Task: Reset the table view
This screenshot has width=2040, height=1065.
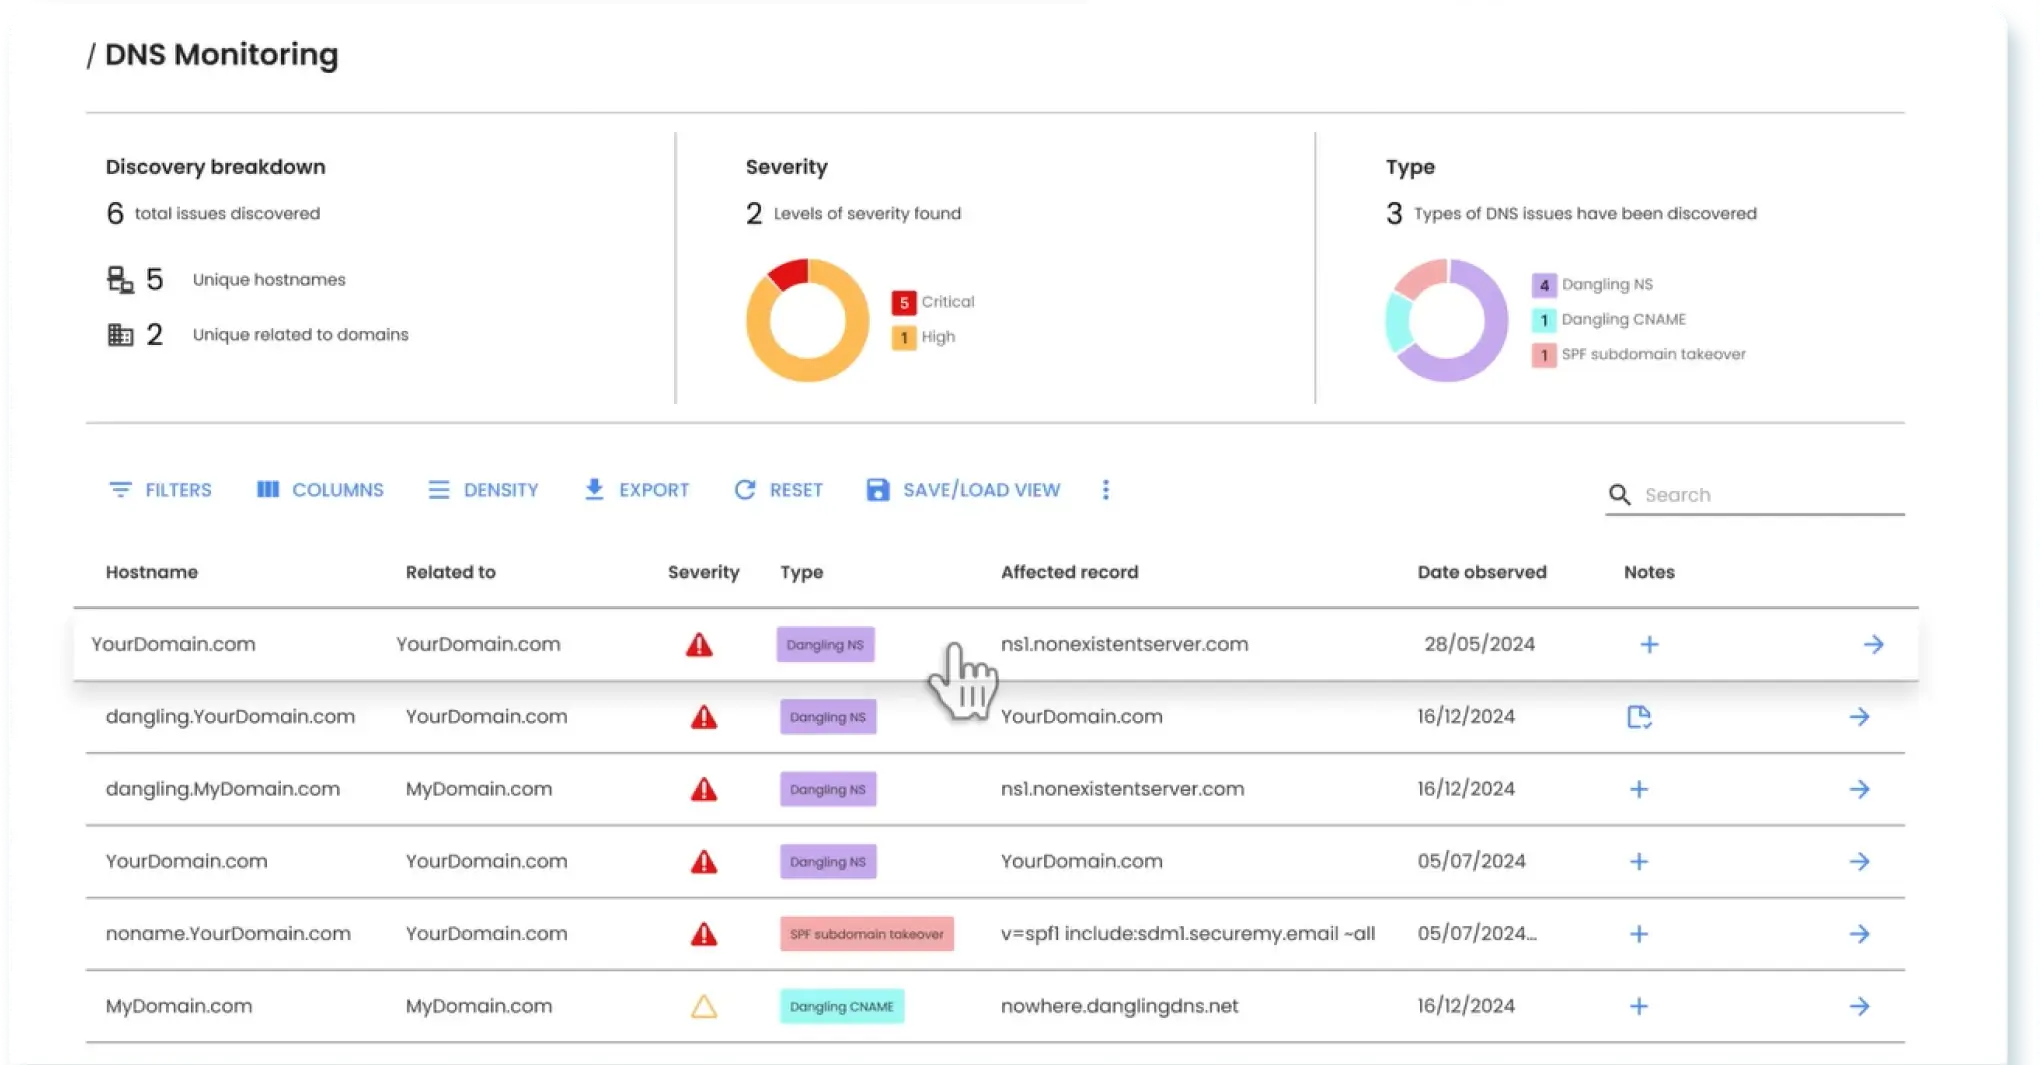Action: pyautogui.click(x=779, y=490)
